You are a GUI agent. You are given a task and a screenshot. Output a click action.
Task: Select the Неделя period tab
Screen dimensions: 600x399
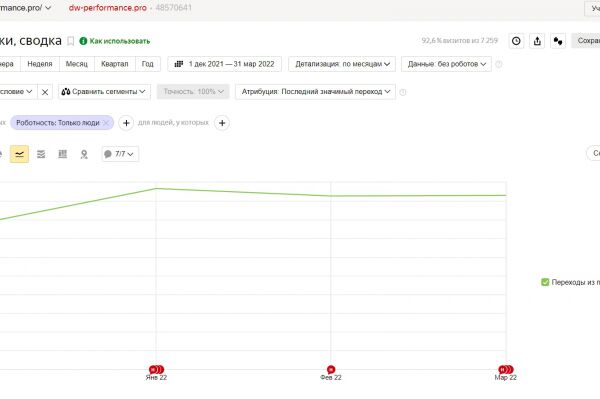tap(40, 64)
